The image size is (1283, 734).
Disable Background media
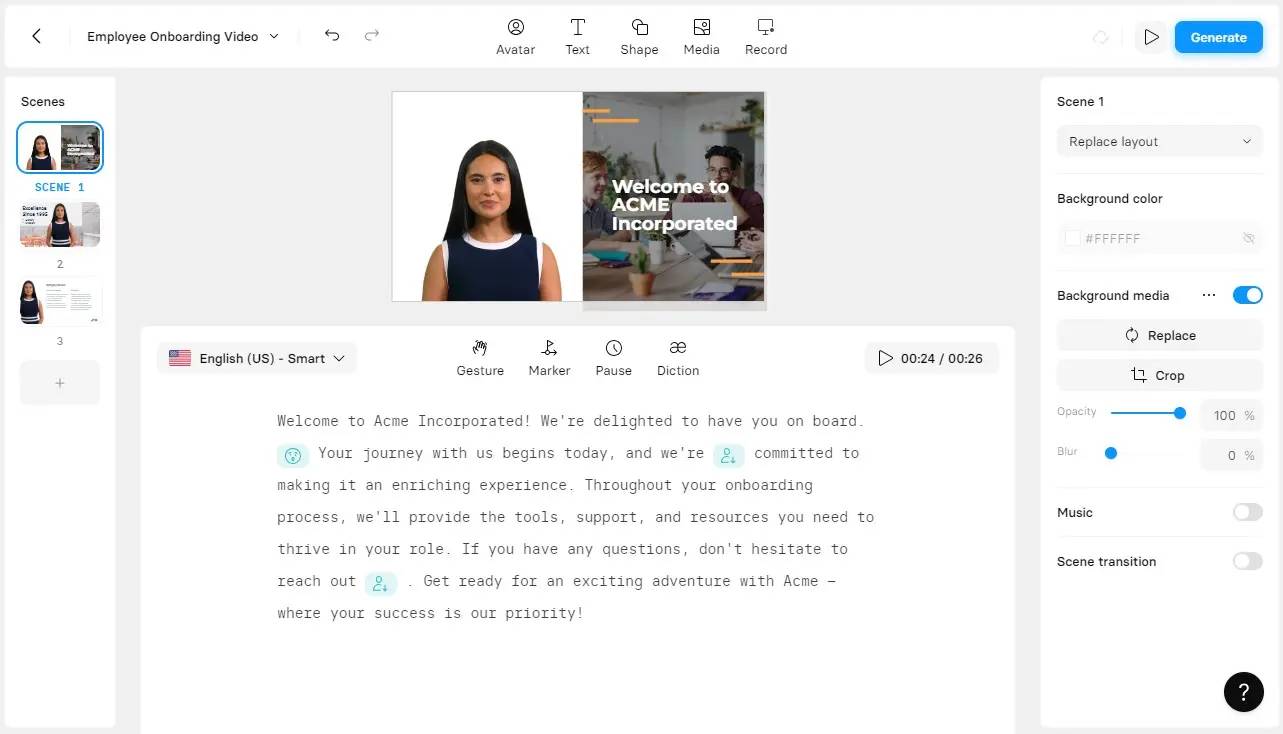1247,295
